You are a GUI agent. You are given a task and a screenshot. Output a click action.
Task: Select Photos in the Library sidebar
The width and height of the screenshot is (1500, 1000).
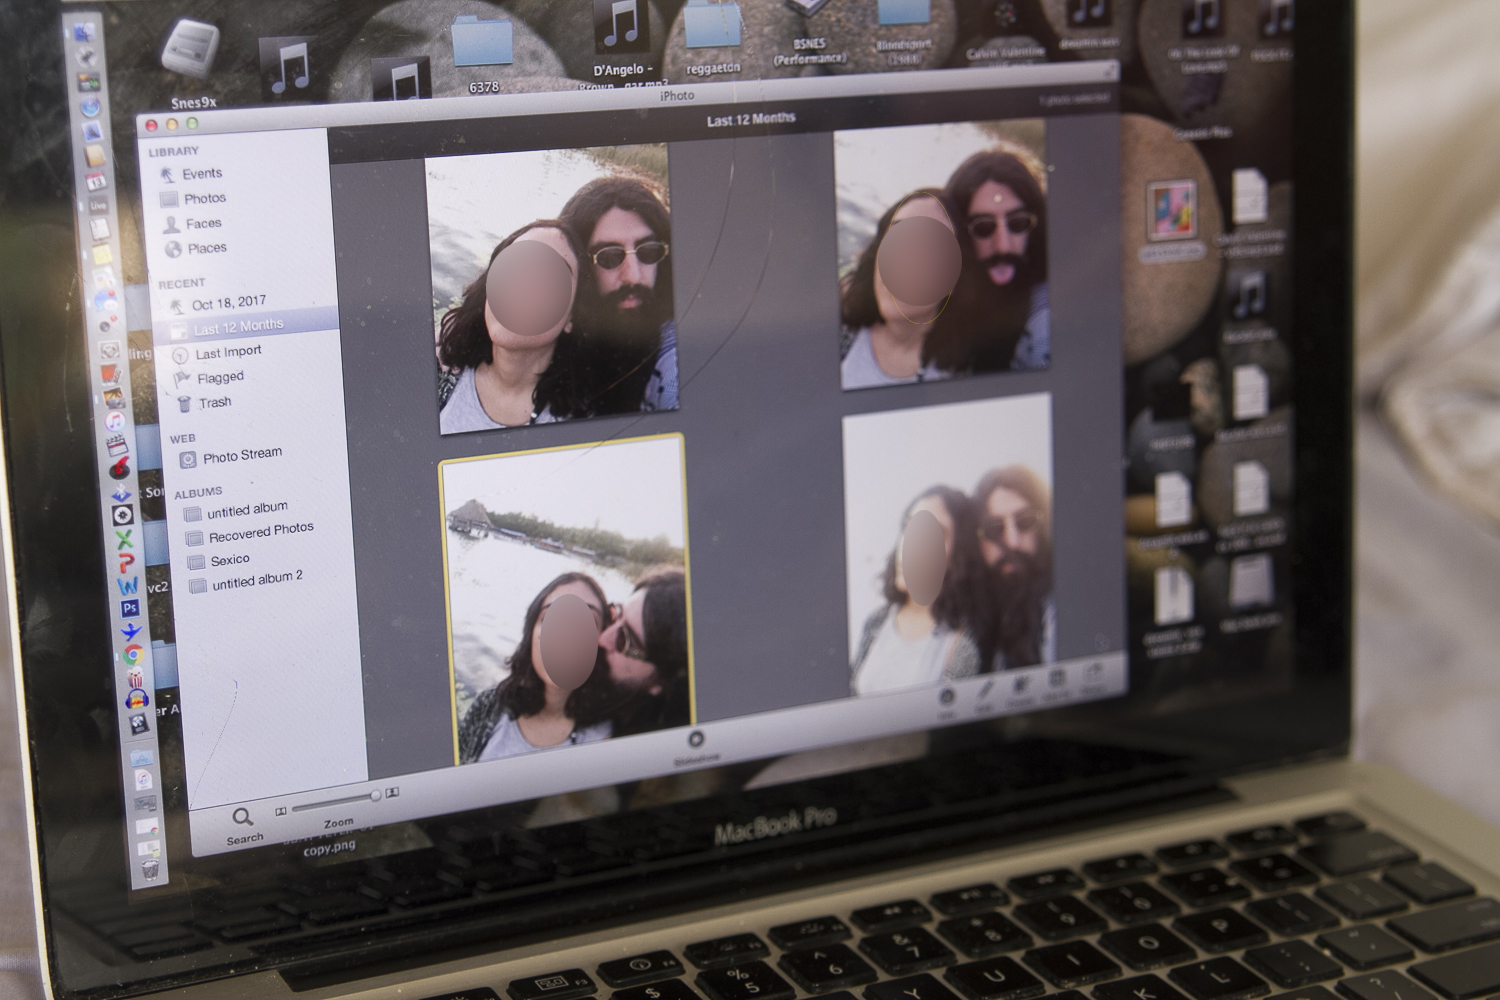pos(194,198)
